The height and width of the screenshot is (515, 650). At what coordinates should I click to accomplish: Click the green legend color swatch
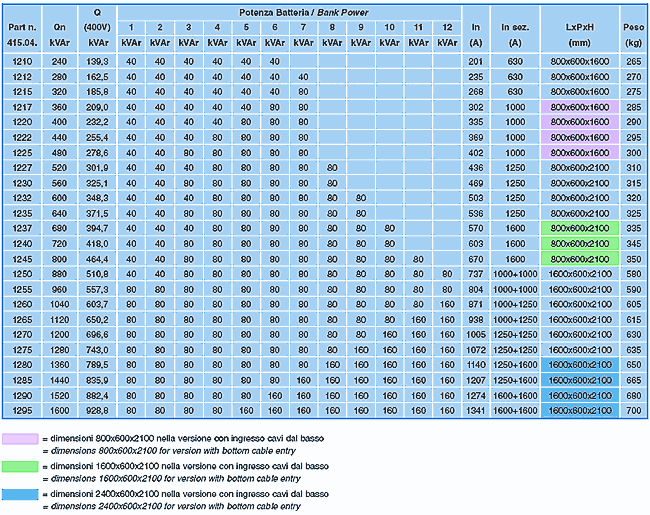20,466
